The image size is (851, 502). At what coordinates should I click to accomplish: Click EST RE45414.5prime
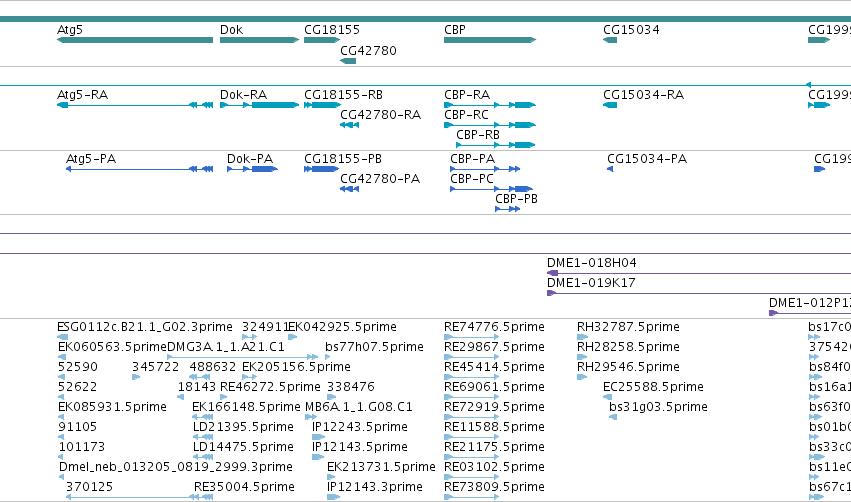click(x=472, y=377)
